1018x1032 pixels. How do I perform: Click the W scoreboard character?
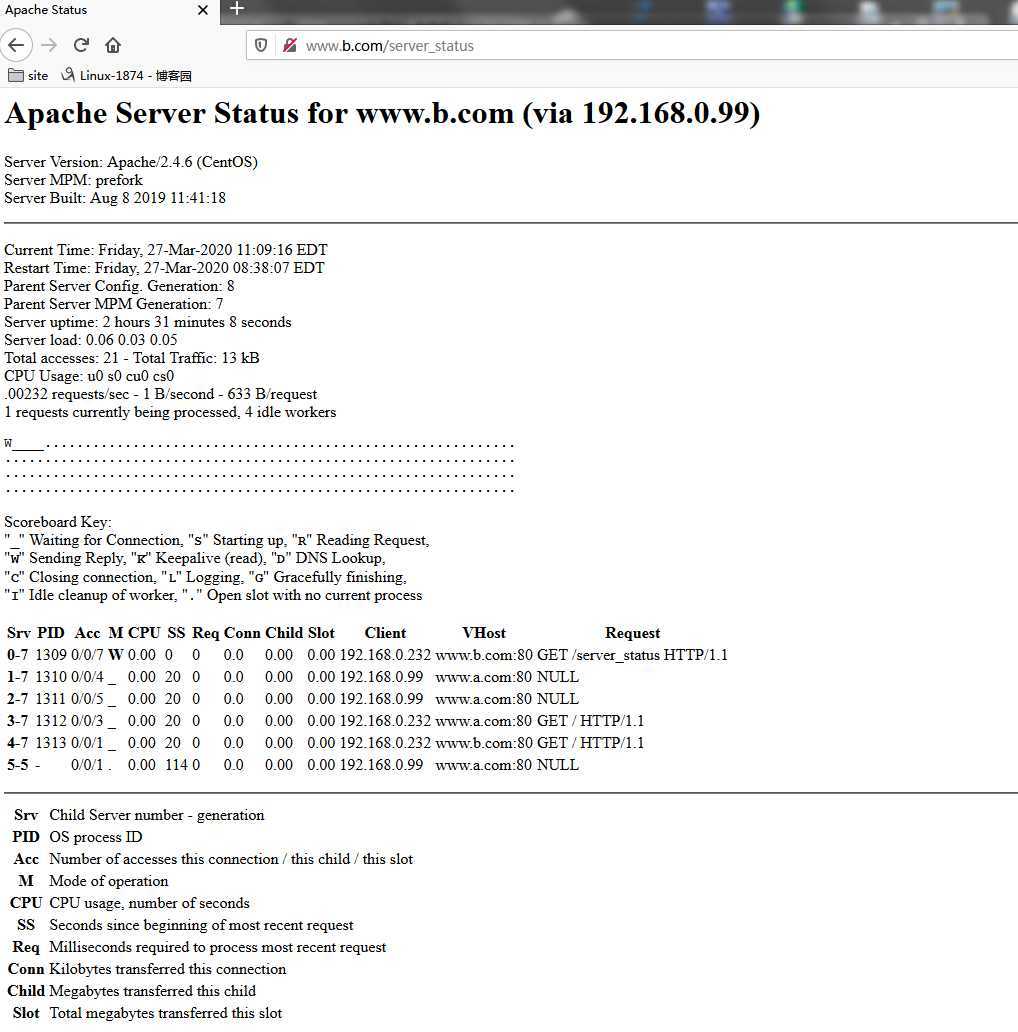point(8,443)
